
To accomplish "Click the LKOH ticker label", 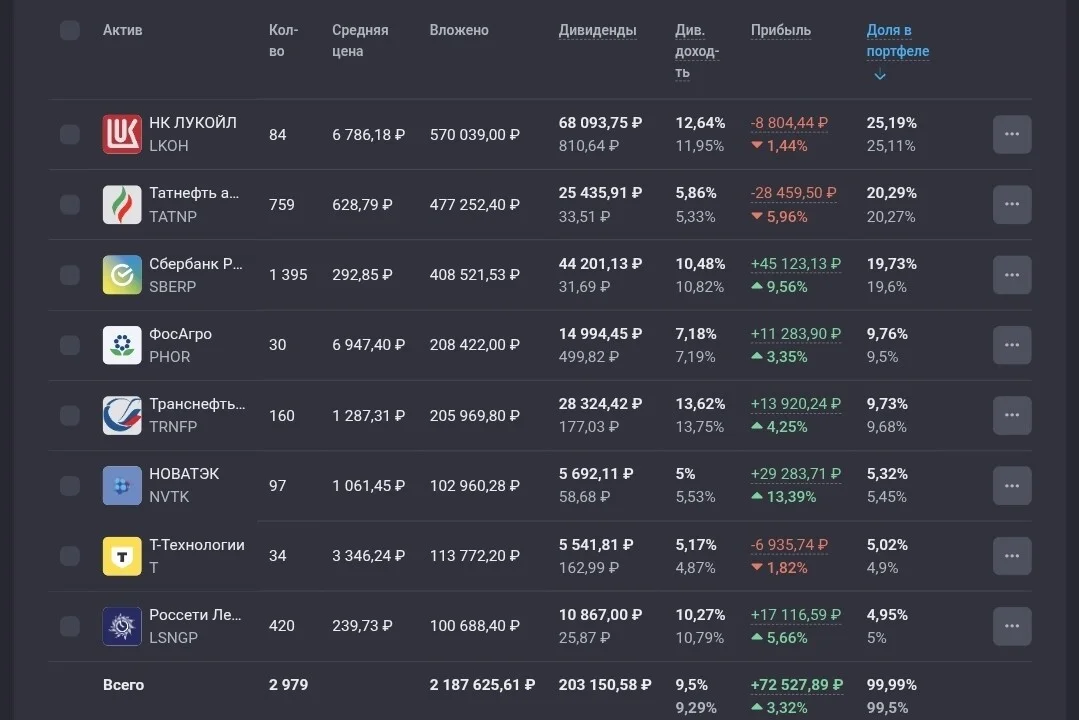I will [169, 146].
